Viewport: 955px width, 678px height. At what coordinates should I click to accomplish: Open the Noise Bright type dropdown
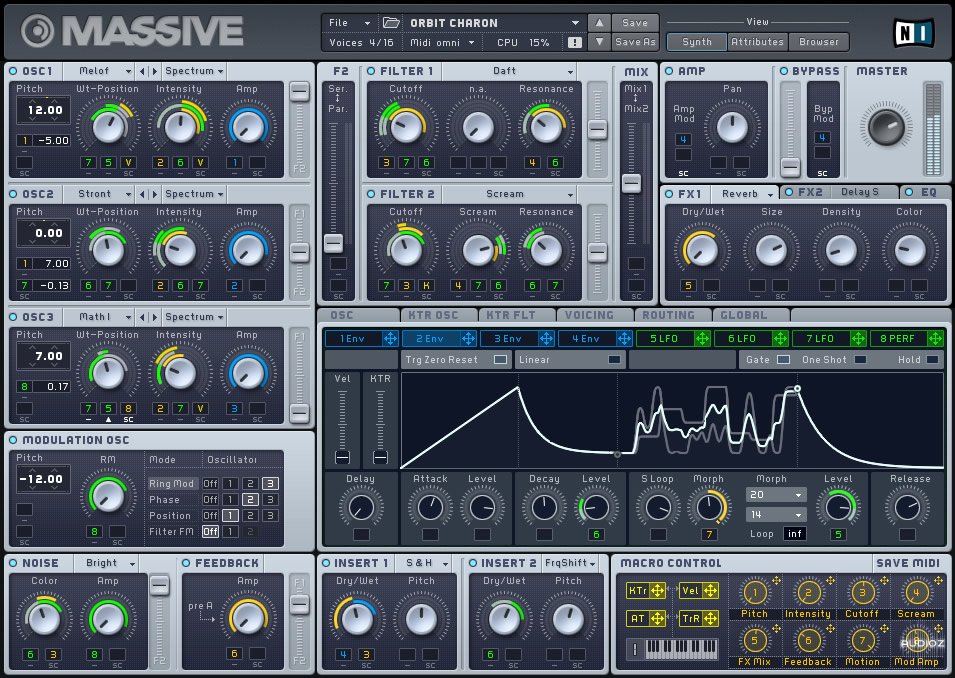(x=106, y=563)
